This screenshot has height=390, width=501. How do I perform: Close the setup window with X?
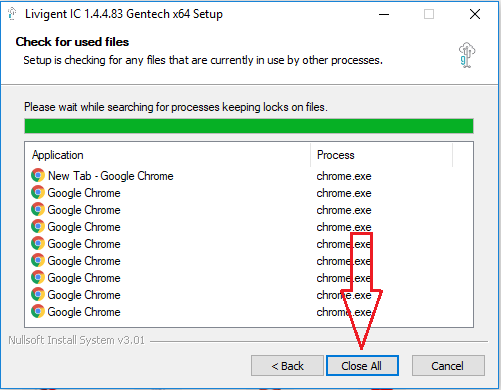click(x=475, y=14)
